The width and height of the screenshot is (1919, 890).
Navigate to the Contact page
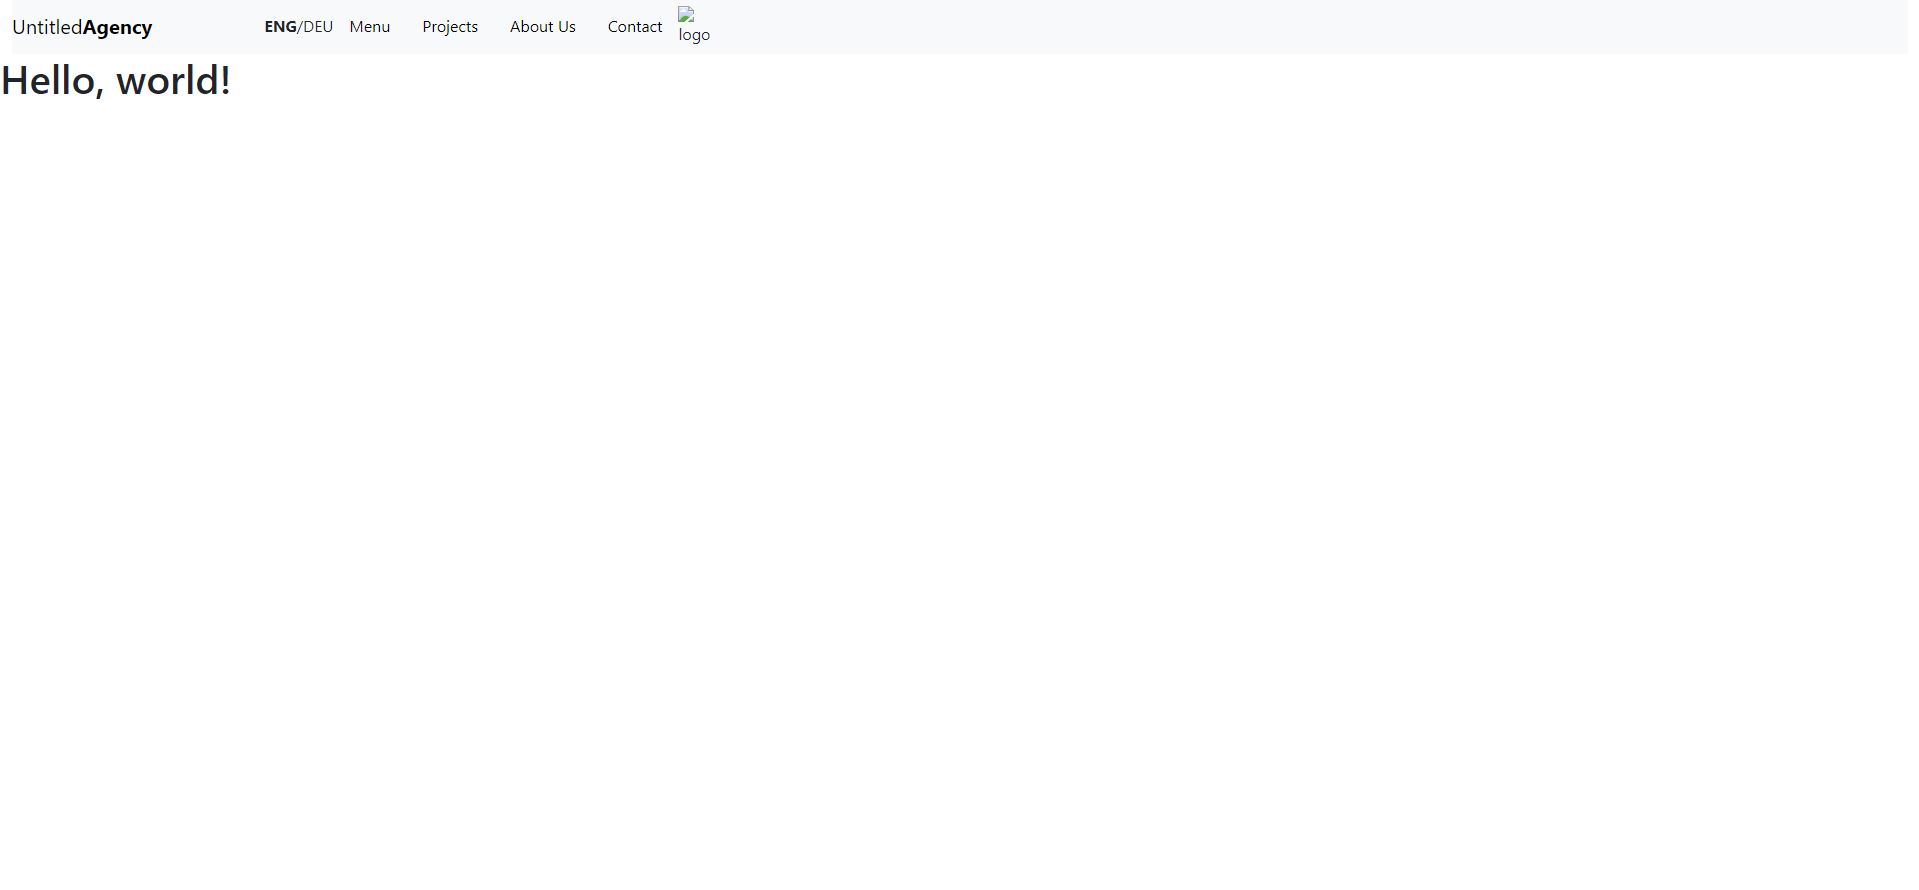[635, 27]
